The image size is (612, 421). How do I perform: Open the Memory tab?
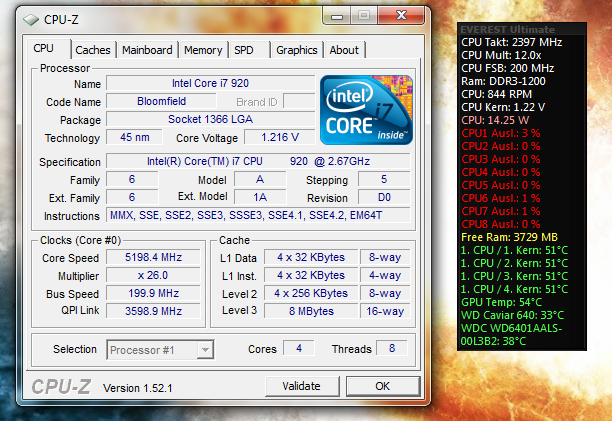tap(203, 50)
